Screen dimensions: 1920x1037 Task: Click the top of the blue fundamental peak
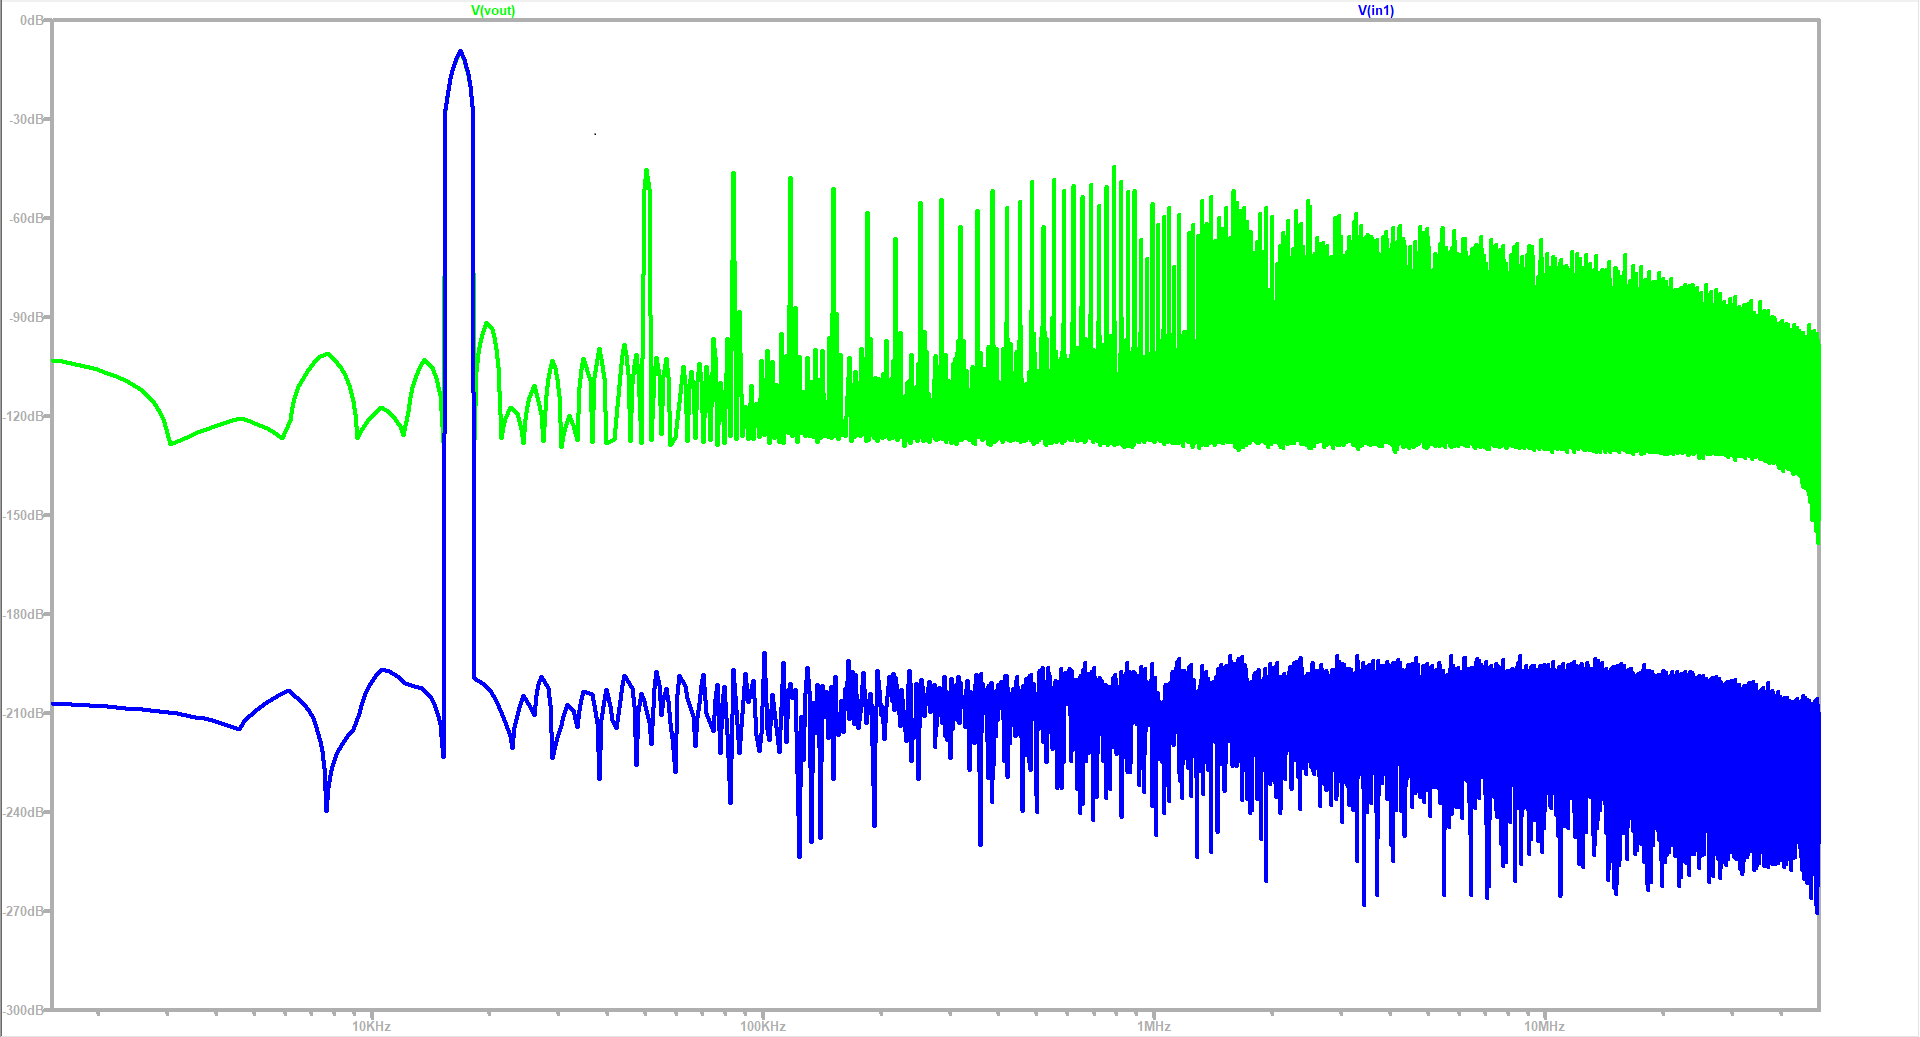point(459,51)
